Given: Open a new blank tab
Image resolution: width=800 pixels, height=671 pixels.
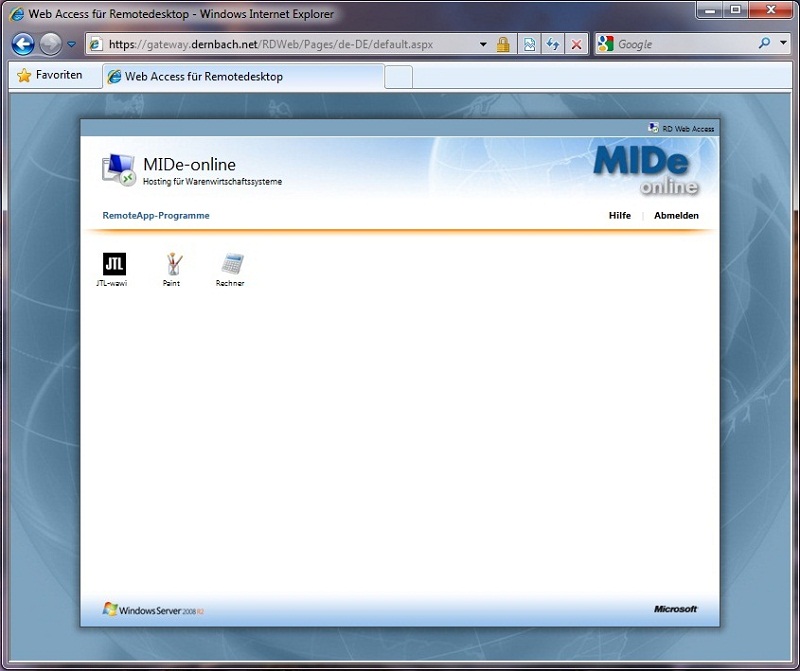Looking at the screenshot, I should pyautogui.click(x=398, y=77).
